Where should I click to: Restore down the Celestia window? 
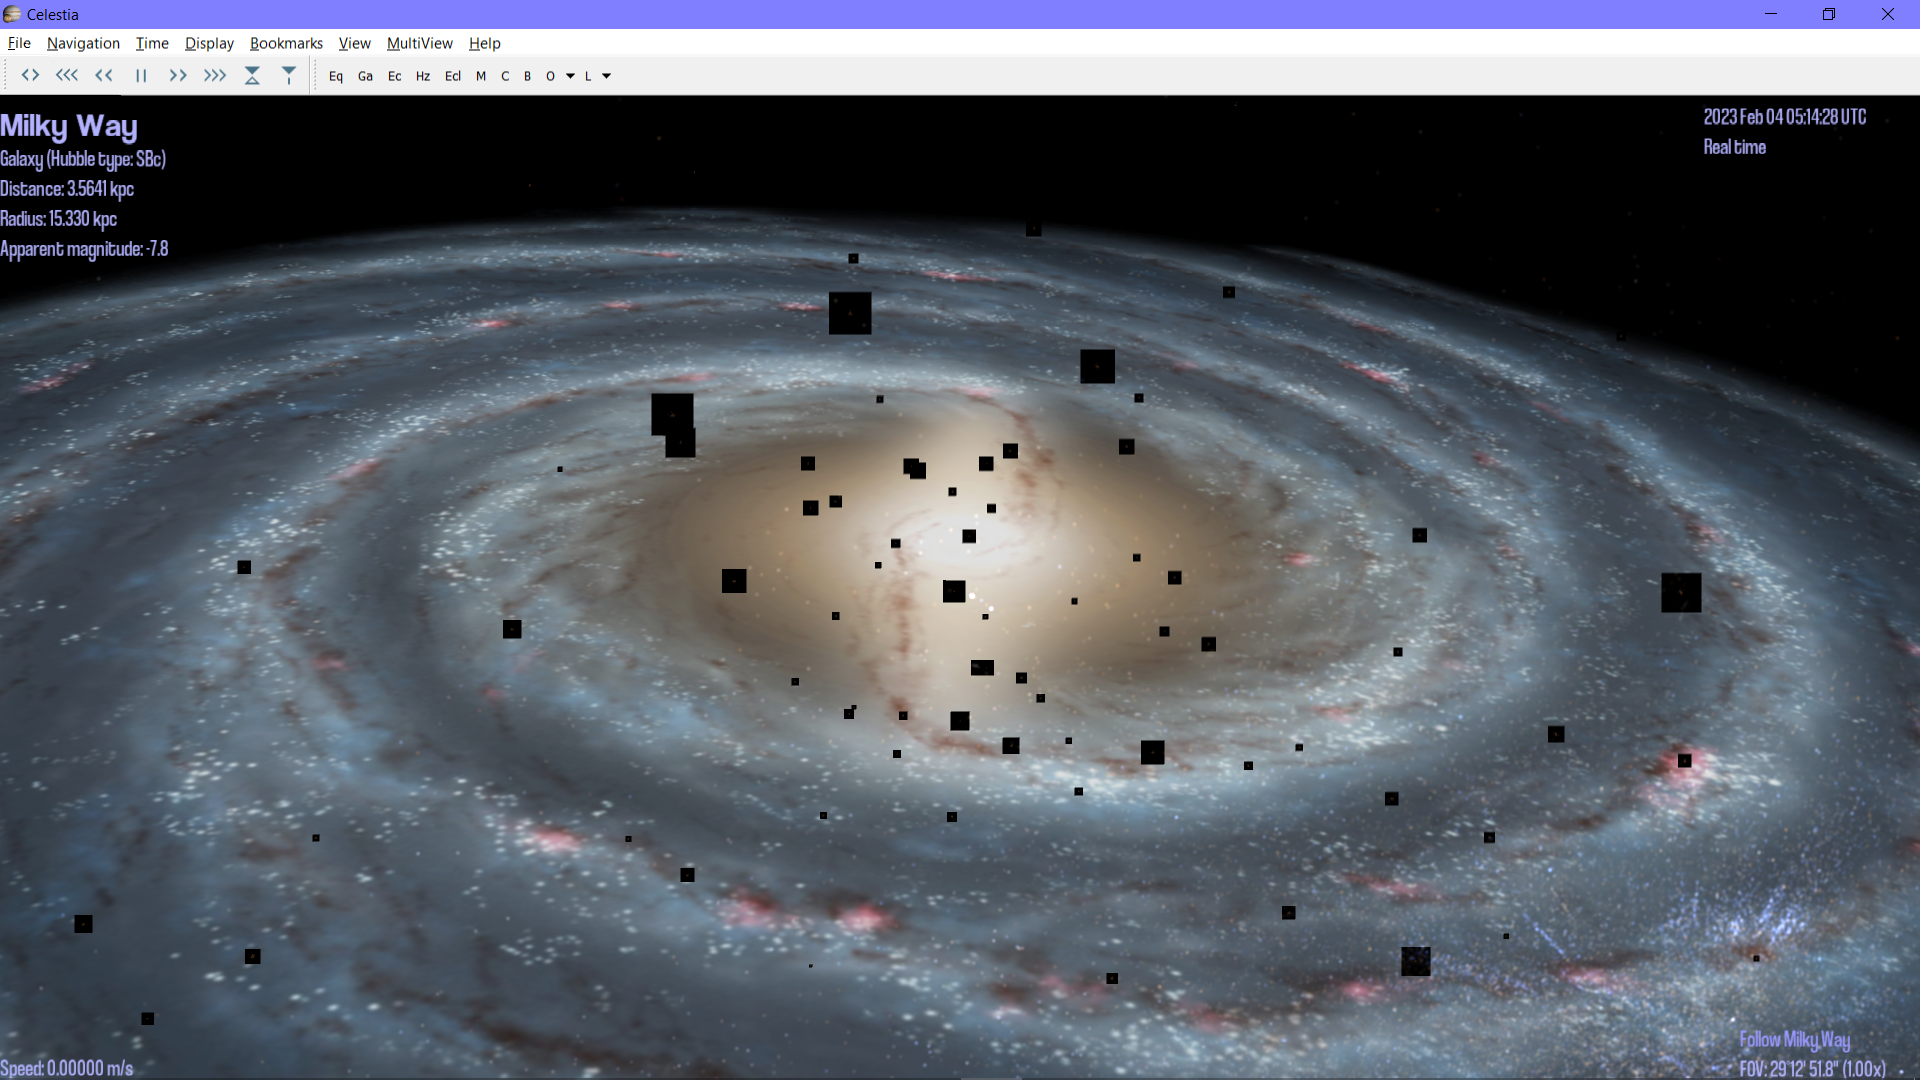1829,14
